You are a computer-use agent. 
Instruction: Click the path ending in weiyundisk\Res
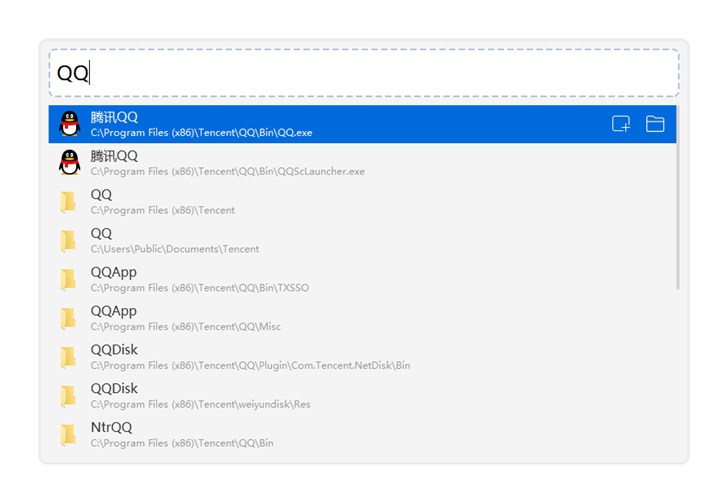(x=201, y=404)
